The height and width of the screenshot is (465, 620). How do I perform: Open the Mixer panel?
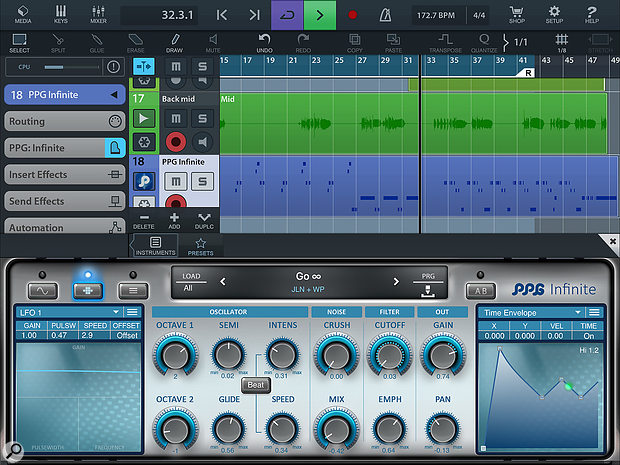(x=98, y=14)
